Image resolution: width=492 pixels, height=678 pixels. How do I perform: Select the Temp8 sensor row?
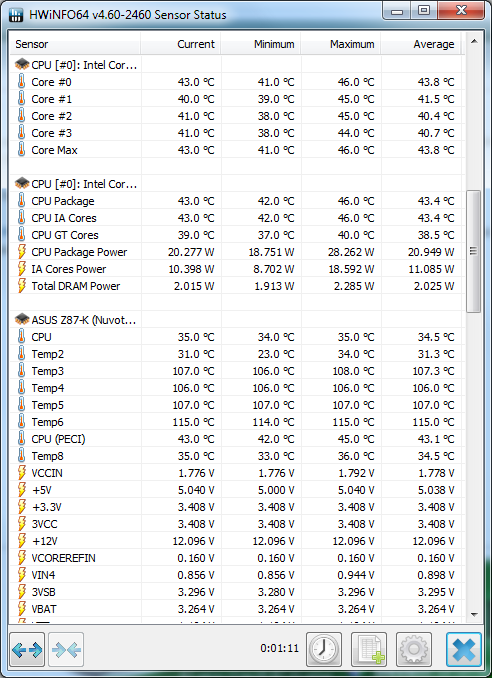click(x=236, y=456)
